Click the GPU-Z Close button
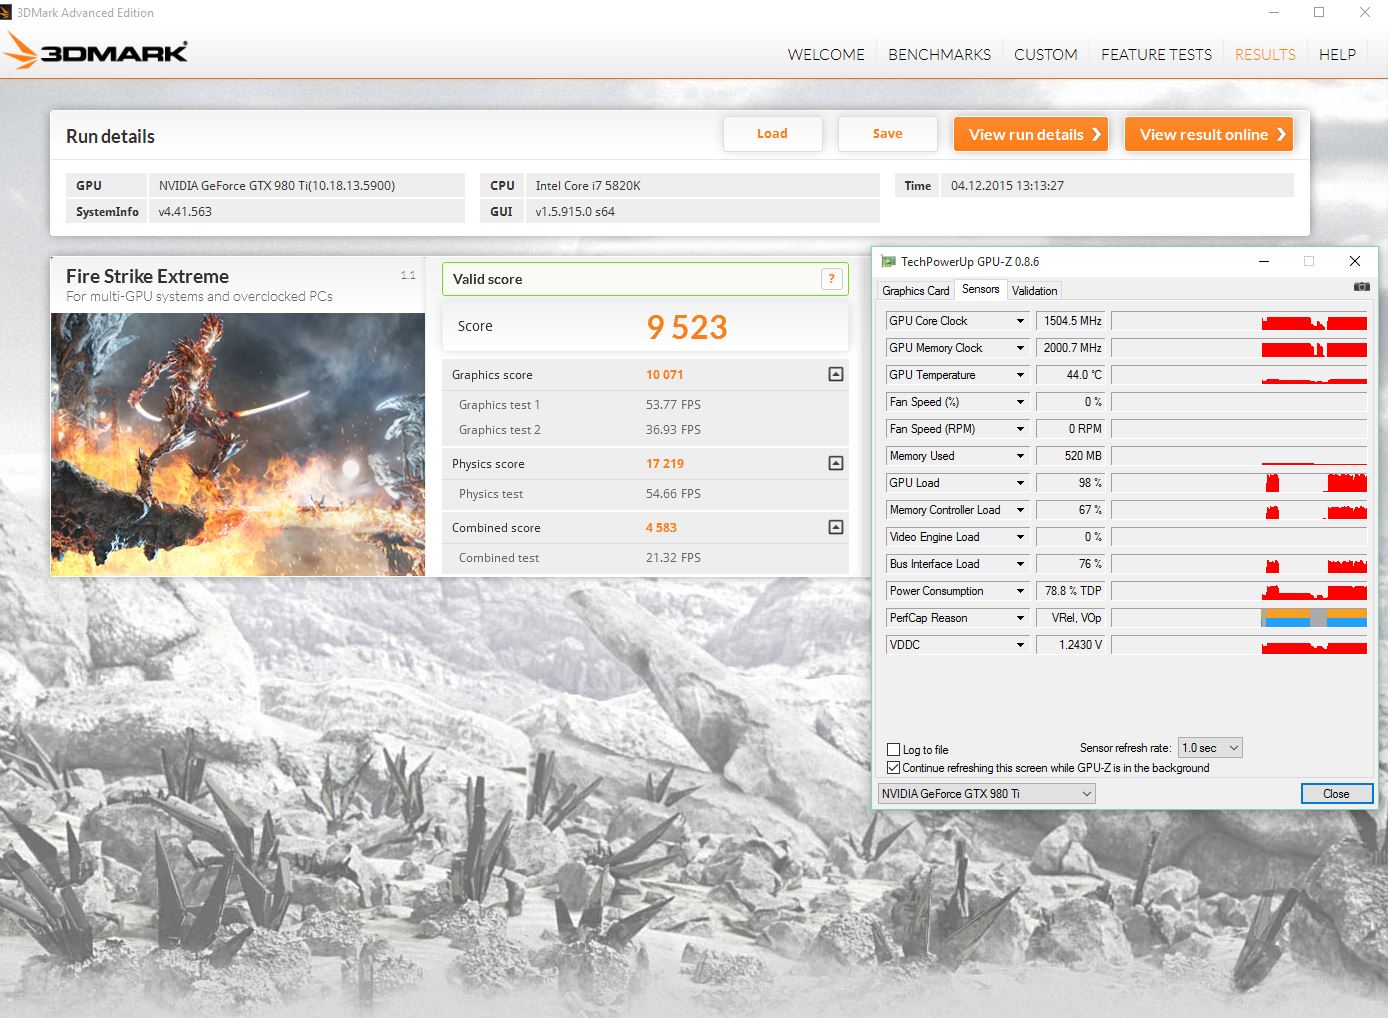This screenshot has width=1388, height=1018. [x=1336, y=794]
